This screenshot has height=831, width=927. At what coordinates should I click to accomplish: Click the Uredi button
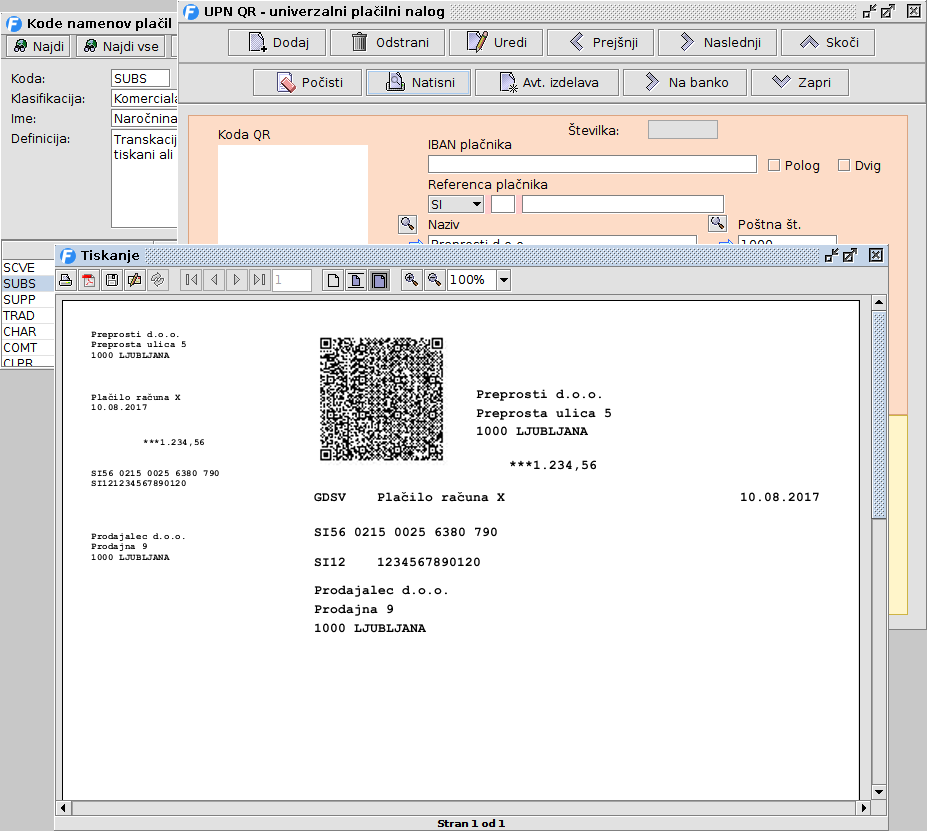point(496,43)
